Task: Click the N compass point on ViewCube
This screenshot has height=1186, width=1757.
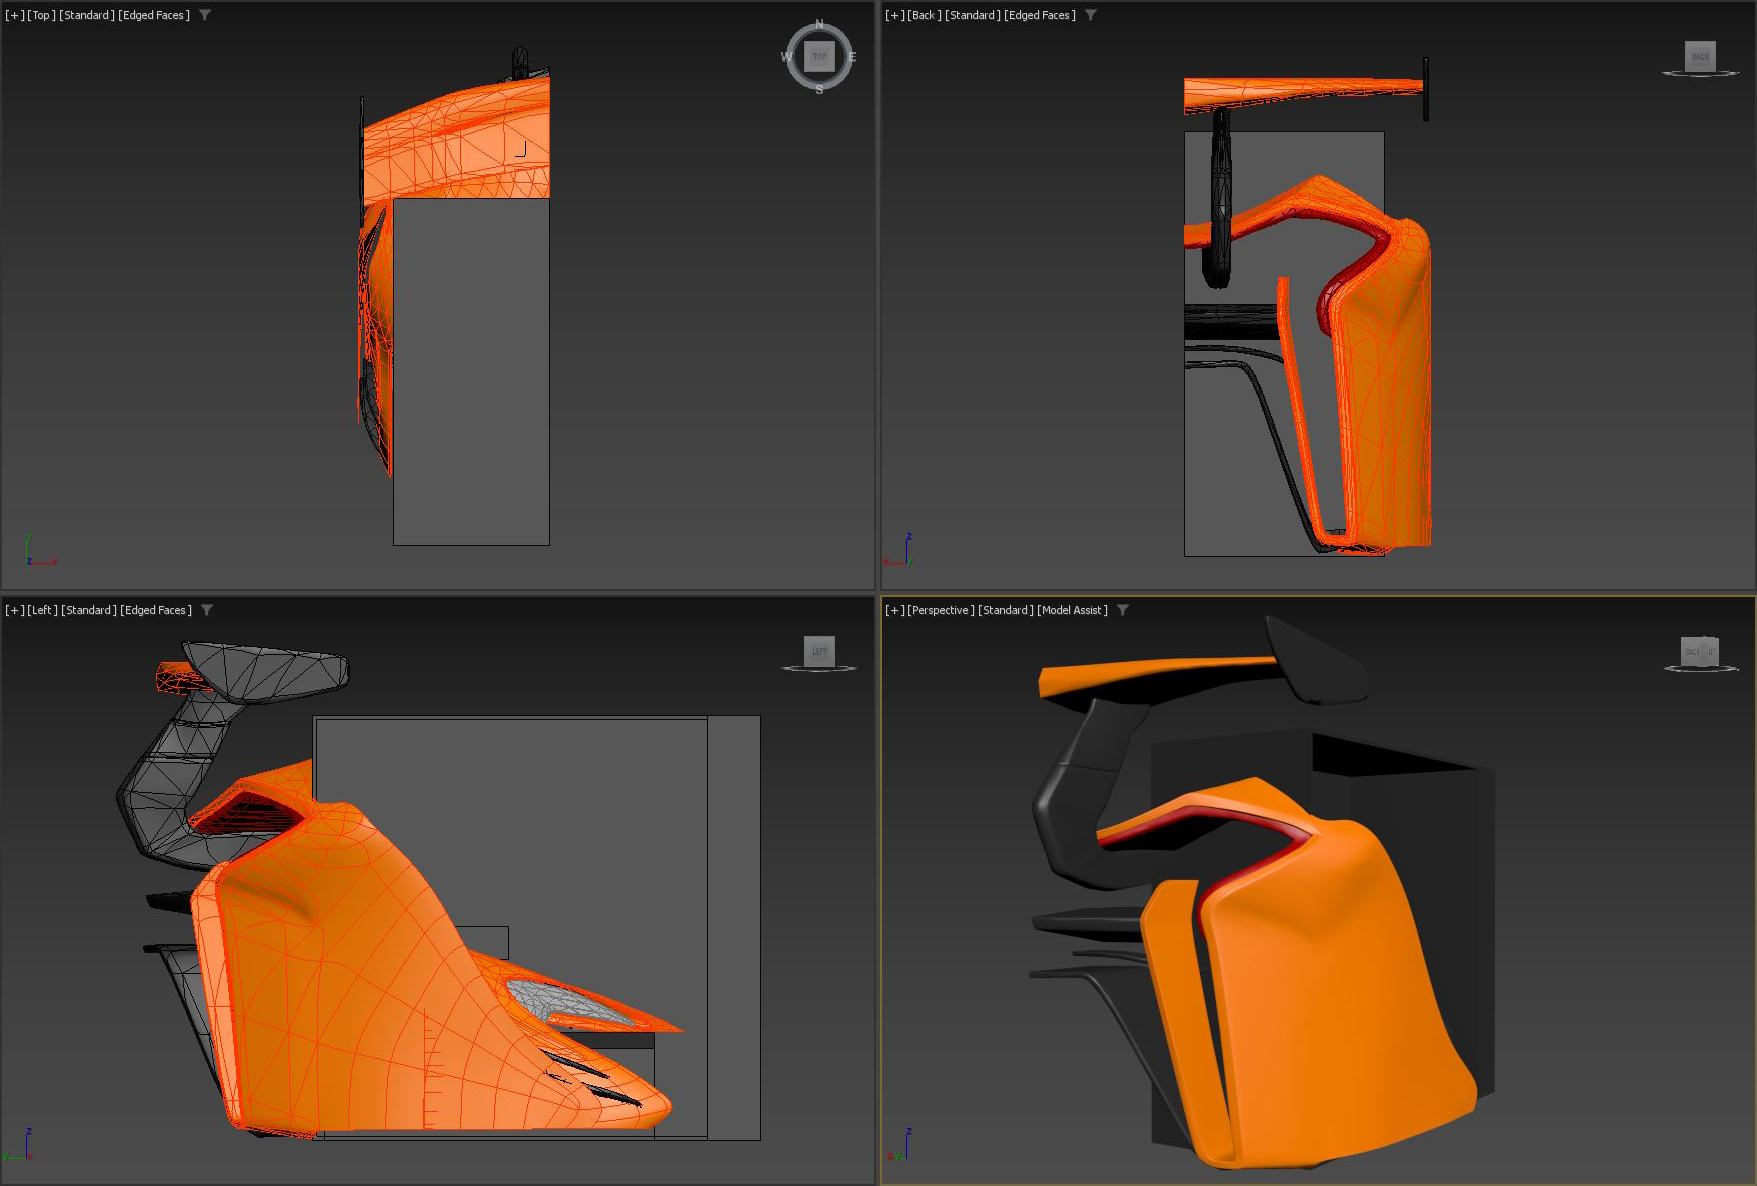Action: pos(819,24)
